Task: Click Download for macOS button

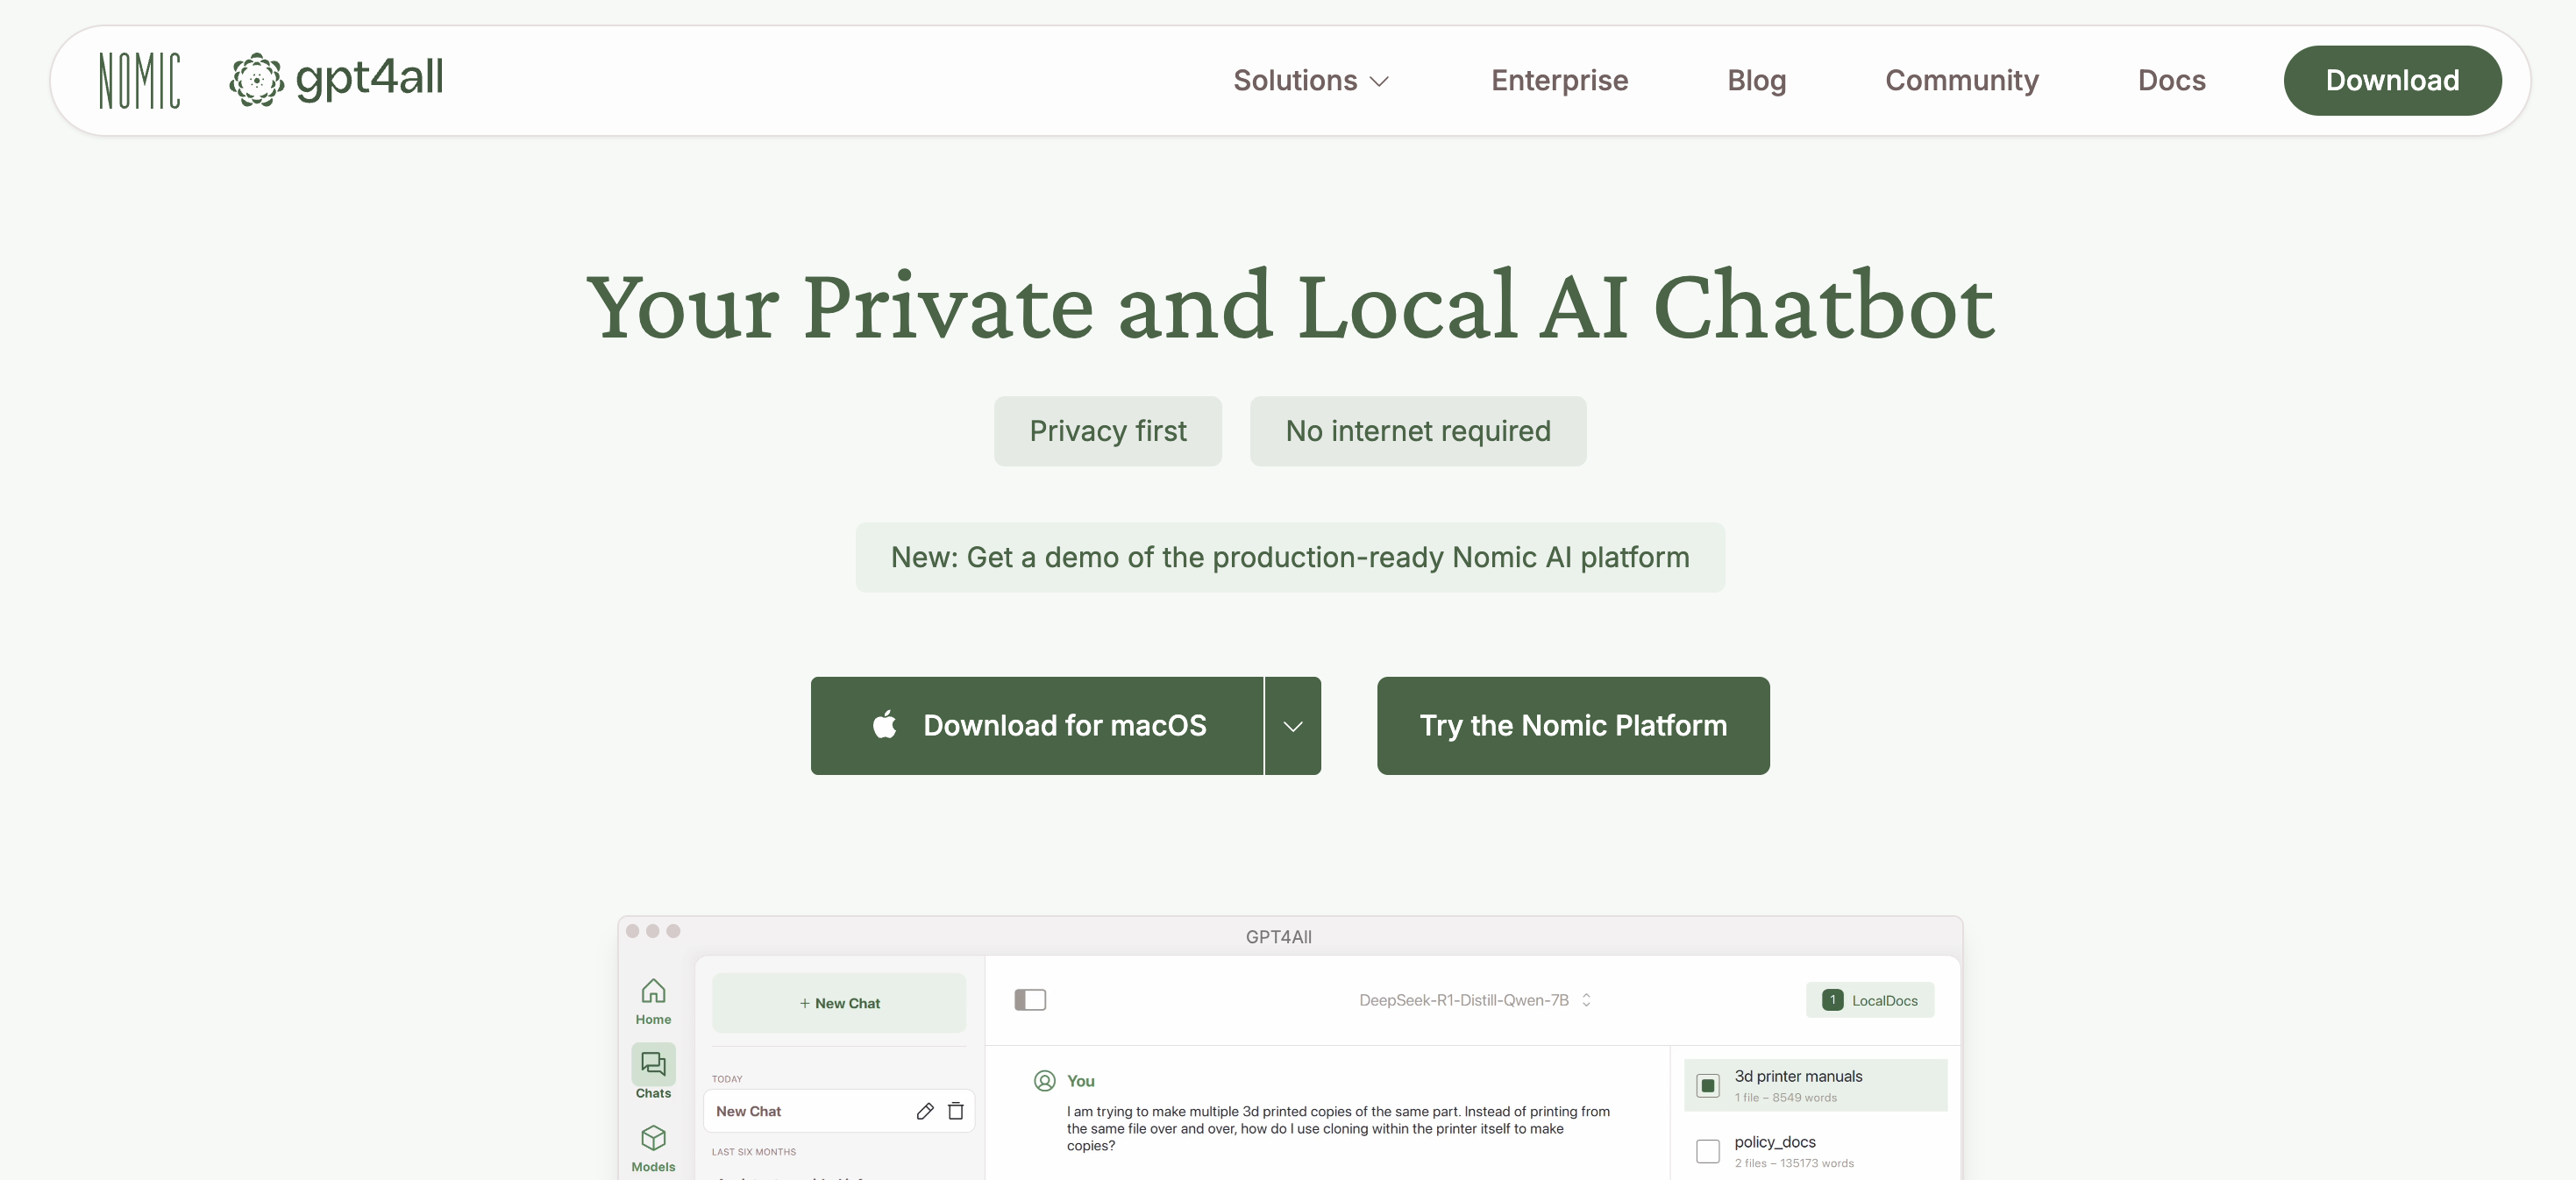Action: (1037, 726)
